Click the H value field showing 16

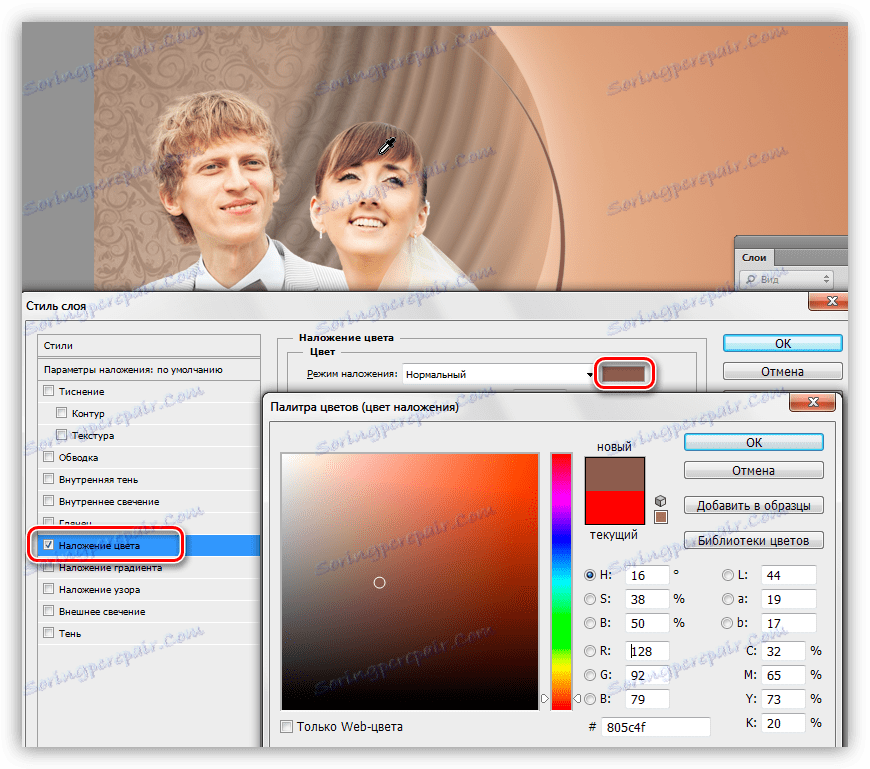click(x=647, y=575)
